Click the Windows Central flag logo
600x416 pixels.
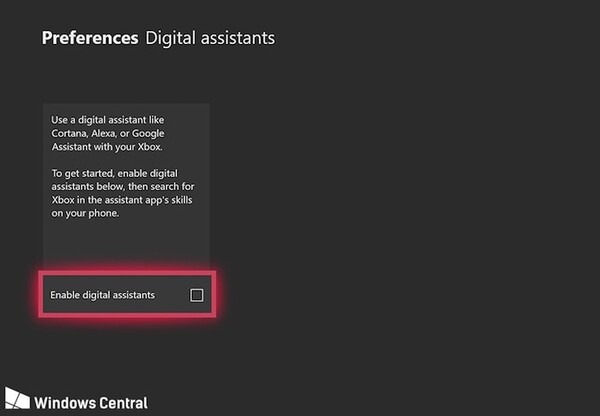click(16, 401)
